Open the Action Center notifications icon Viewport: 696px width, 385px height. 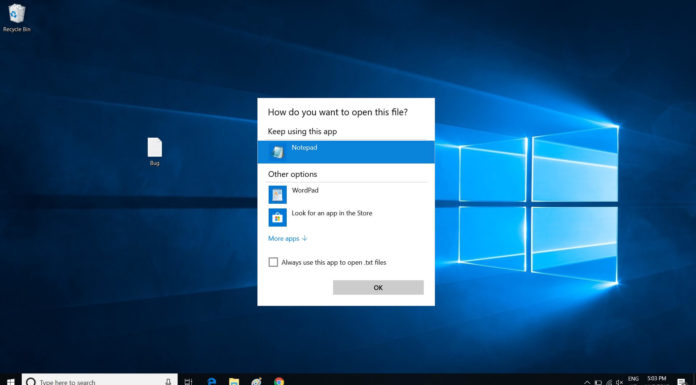[682, 381]
